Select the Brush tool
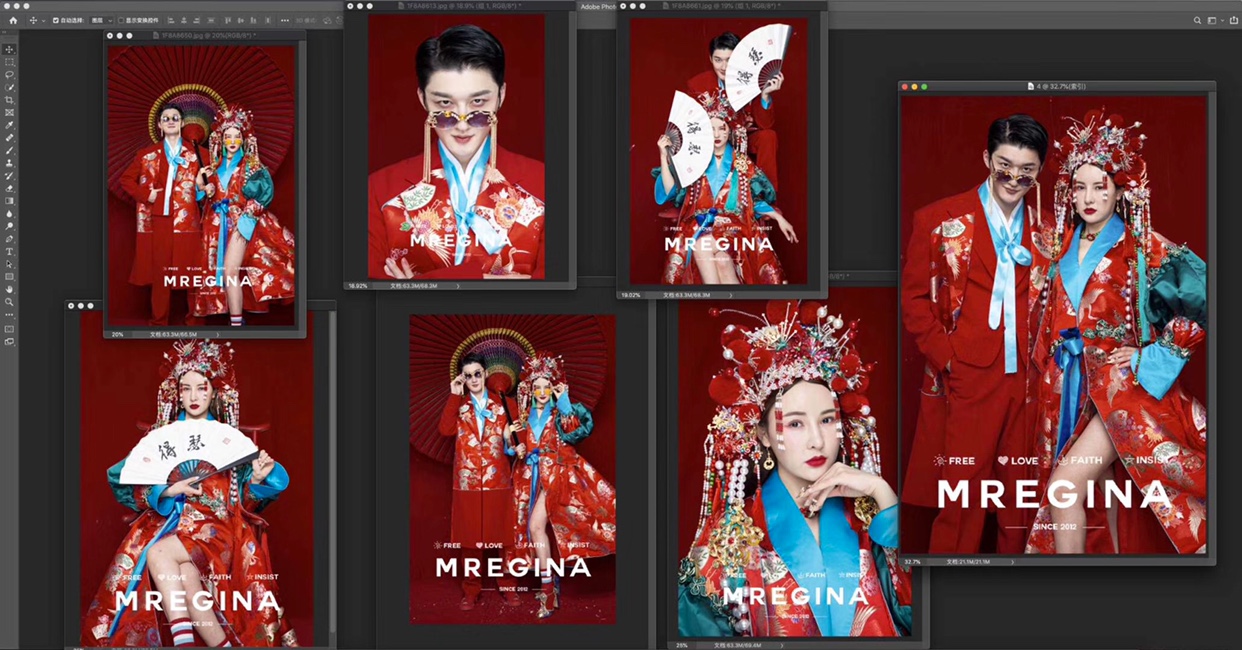Screen dimensions: 1242x650 [9, 150]
